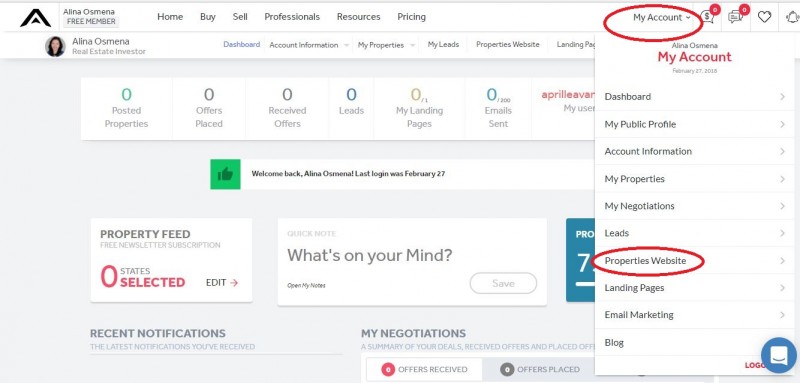The height and width of the screenshot is (383, 800).
Task: Open the blue live chat widget
Action: (779, 355)
